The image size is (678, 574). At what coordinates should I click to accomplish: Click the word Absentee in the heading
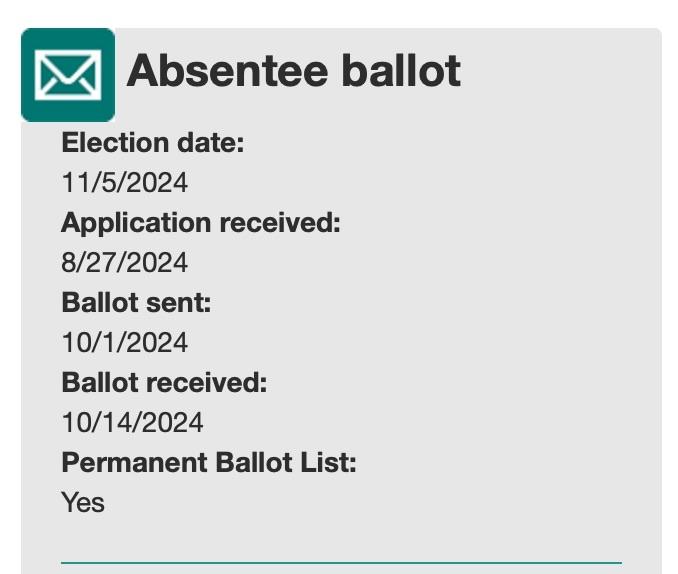(x=227, y=71)
